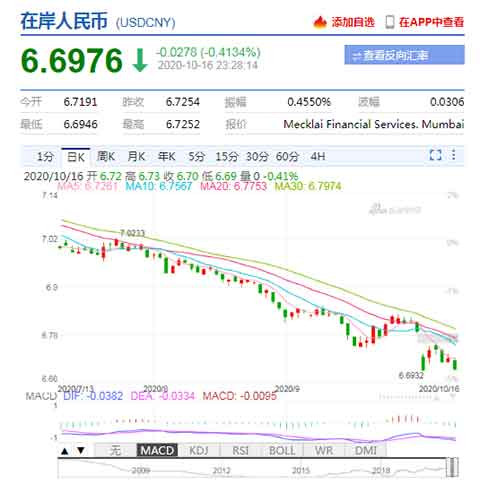The width and height of the screenshot is (480, 484).
Task: Click the opening value 6.7191
Action: click(80, 102)
